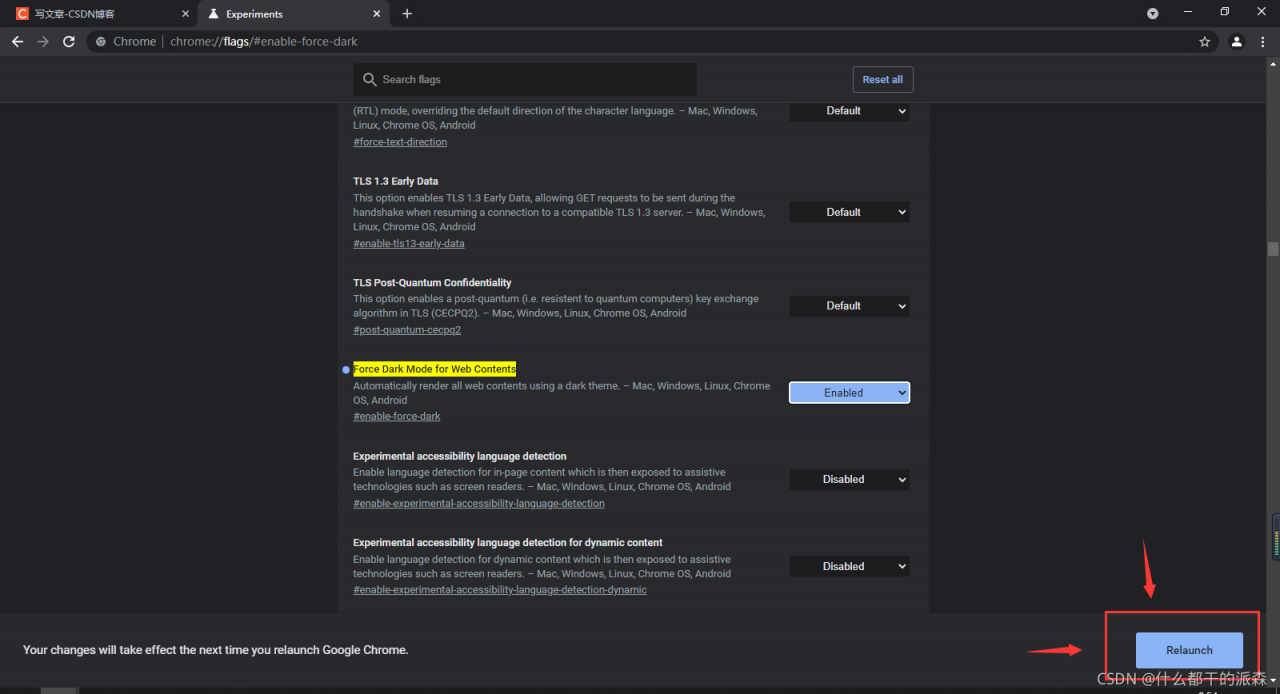Image resolution: width=1280 pixels, height=694 pixels.
Task: Open the force-text-direction Default dropdown
Action: [850, 111]
